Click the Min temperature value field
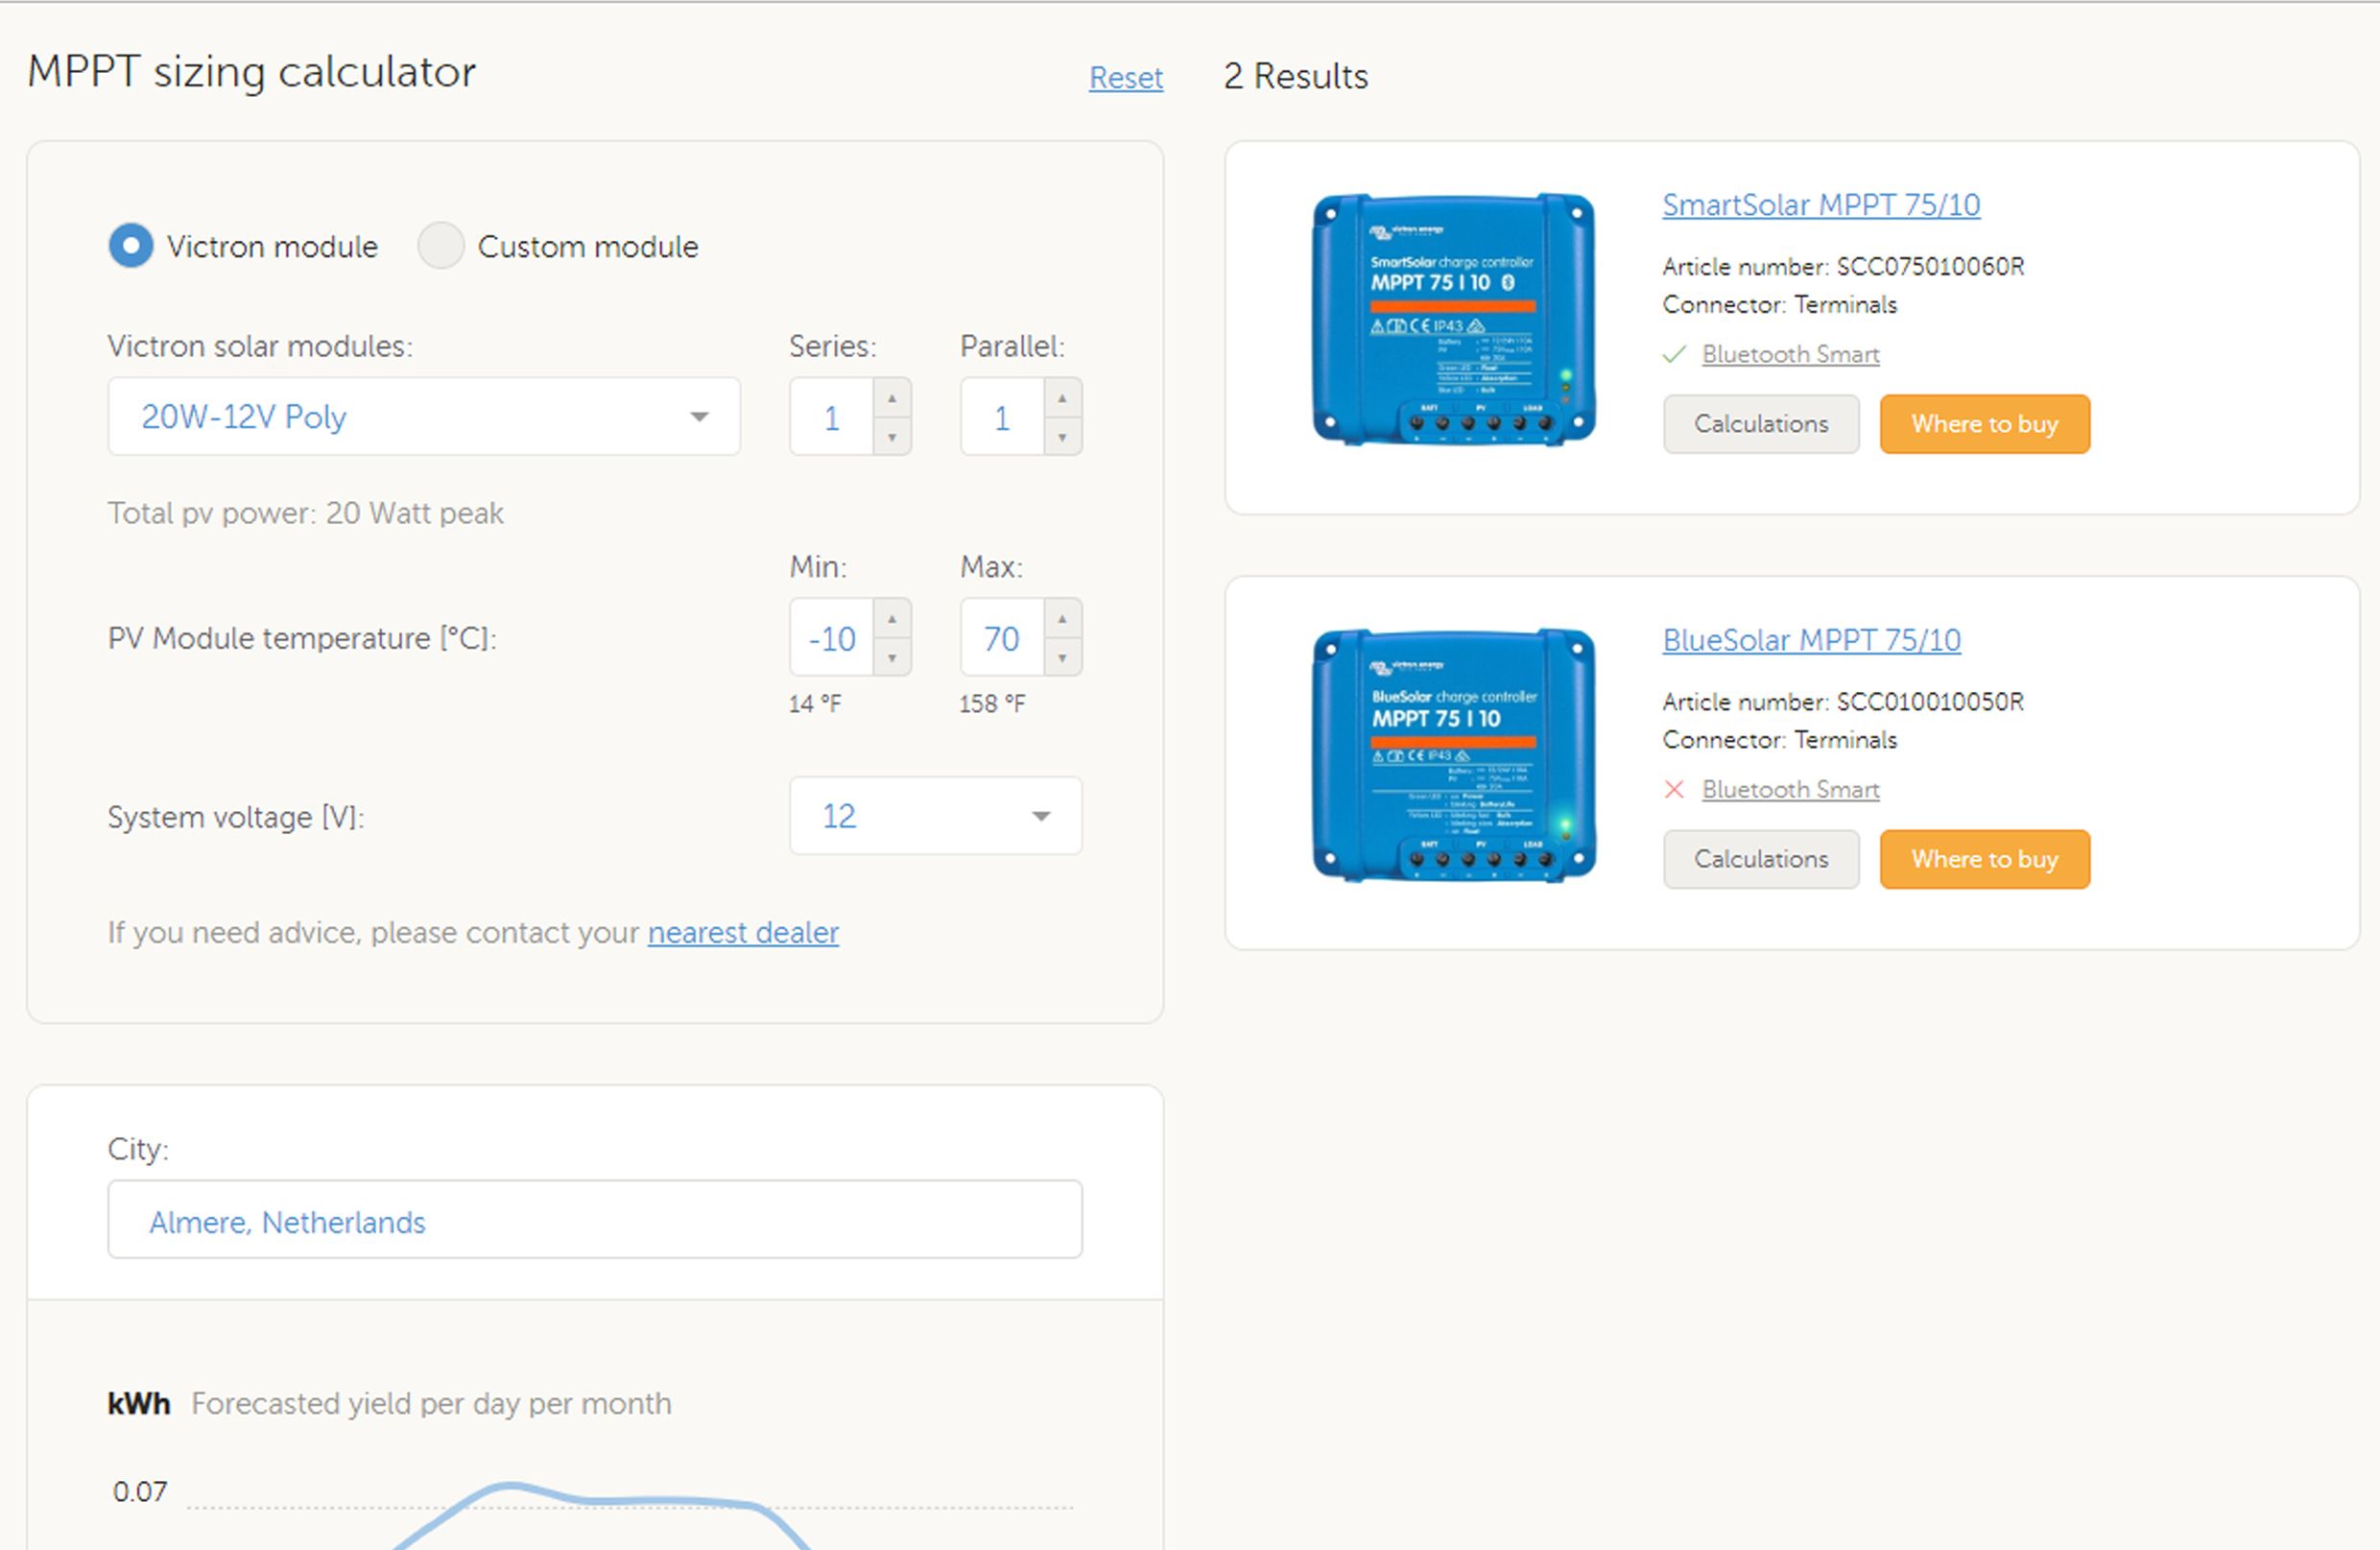The image size is (2380, 1550). pos(832,638)
